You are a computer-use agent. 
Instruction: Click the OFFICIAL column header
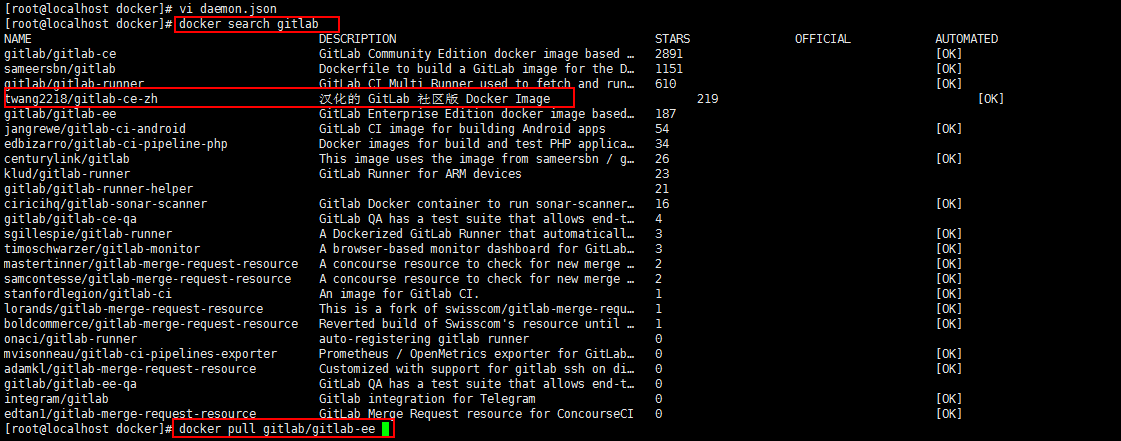click(823, 39)
